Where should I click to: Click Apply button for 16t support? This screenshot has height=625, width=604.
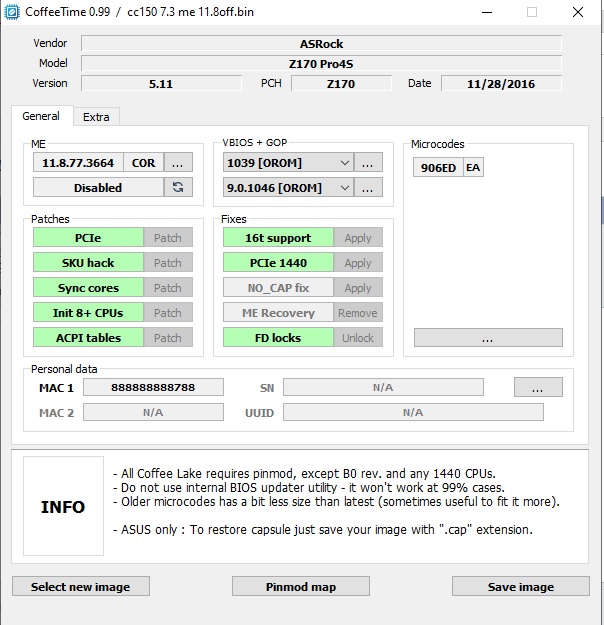click(x=358, y=238)
